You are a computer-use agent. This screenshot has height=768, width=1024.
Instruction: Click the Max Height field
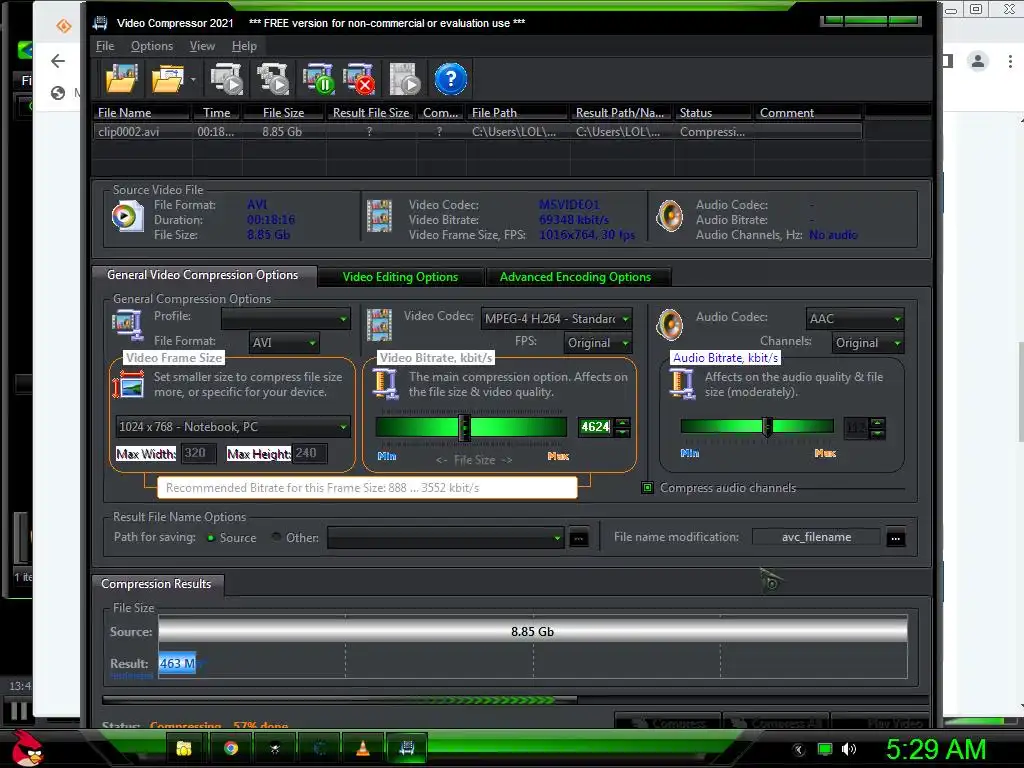click(x=309, y=453)
